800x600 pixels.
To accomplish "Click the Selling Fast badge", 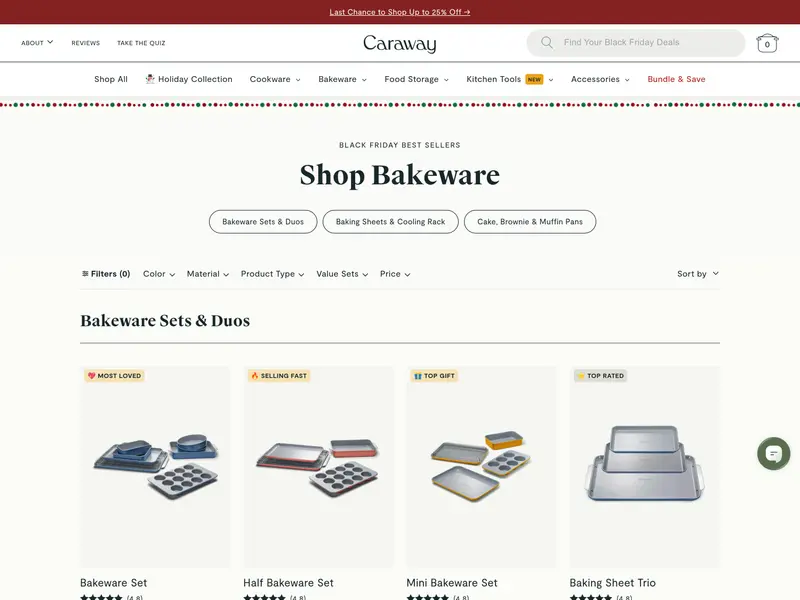I will point(279,376).
